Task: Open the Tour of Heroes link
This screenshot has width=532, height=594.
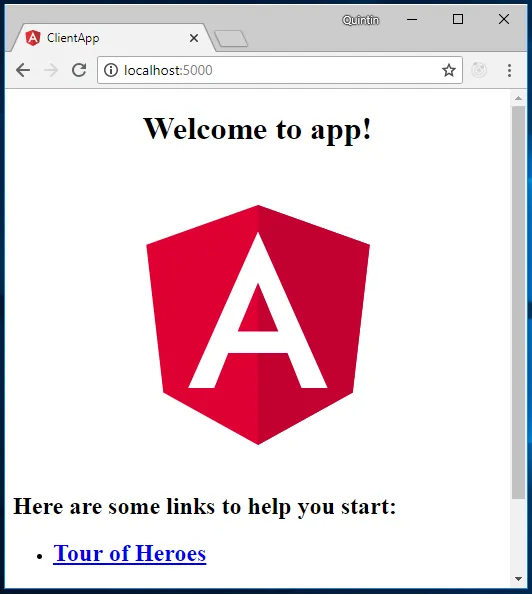Action: click(130, 553)
